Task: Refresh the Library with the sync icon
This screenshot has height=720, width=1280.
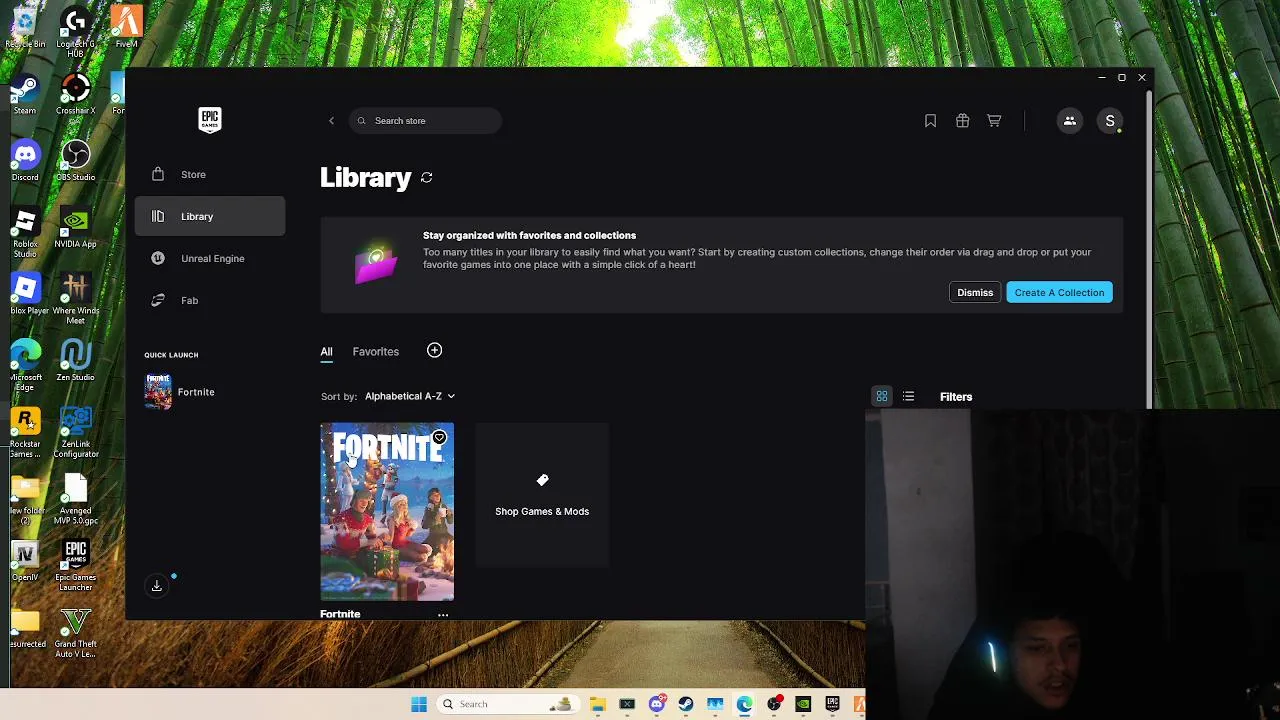Action: (x=427, y=178)
